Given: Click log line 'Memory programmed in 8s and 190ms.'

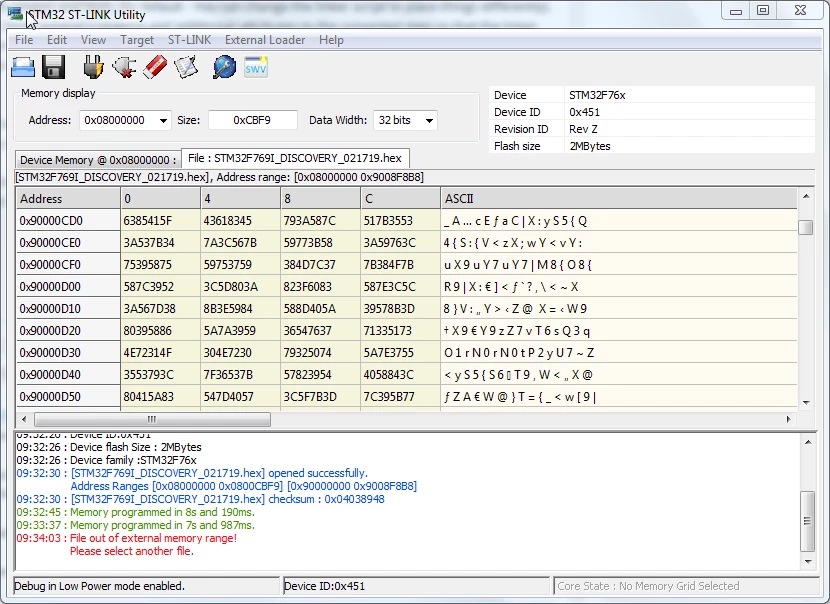Looking at the screenshot, I should coord(162,512).
